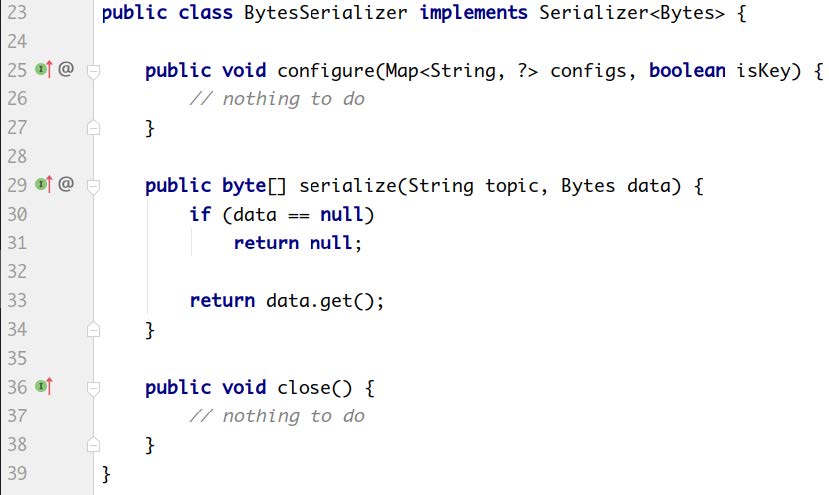Click the @ annotation marker on line 29
Image resolution: width=829 pixels, height=495 pixels.
tap(66, 184)
